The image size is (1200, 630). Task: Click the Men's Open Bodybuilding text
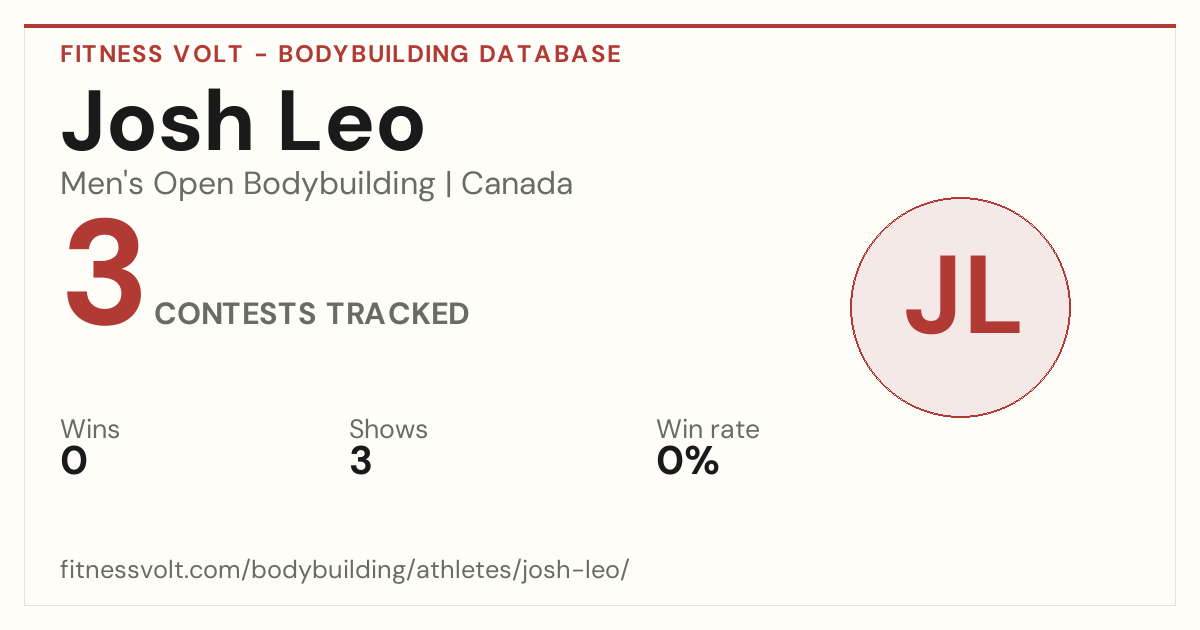pos(248,184)
